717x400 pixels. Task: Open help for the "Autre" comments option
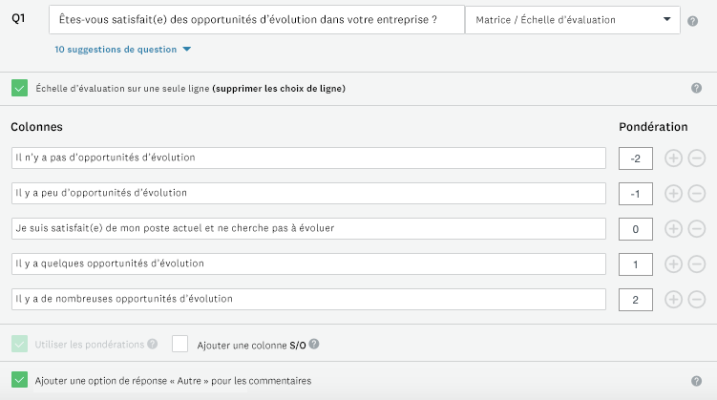click(x=696, y=380)
